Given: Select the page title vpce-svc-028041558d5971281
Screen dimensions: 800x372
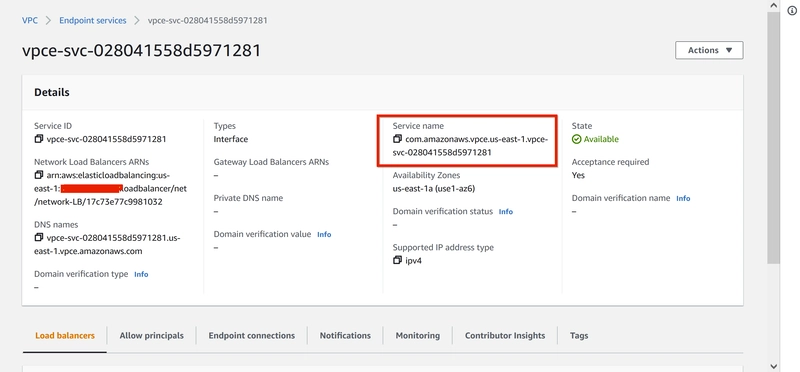Looking at the screenshot, I should pyautogui.click(x=141, y=51).
